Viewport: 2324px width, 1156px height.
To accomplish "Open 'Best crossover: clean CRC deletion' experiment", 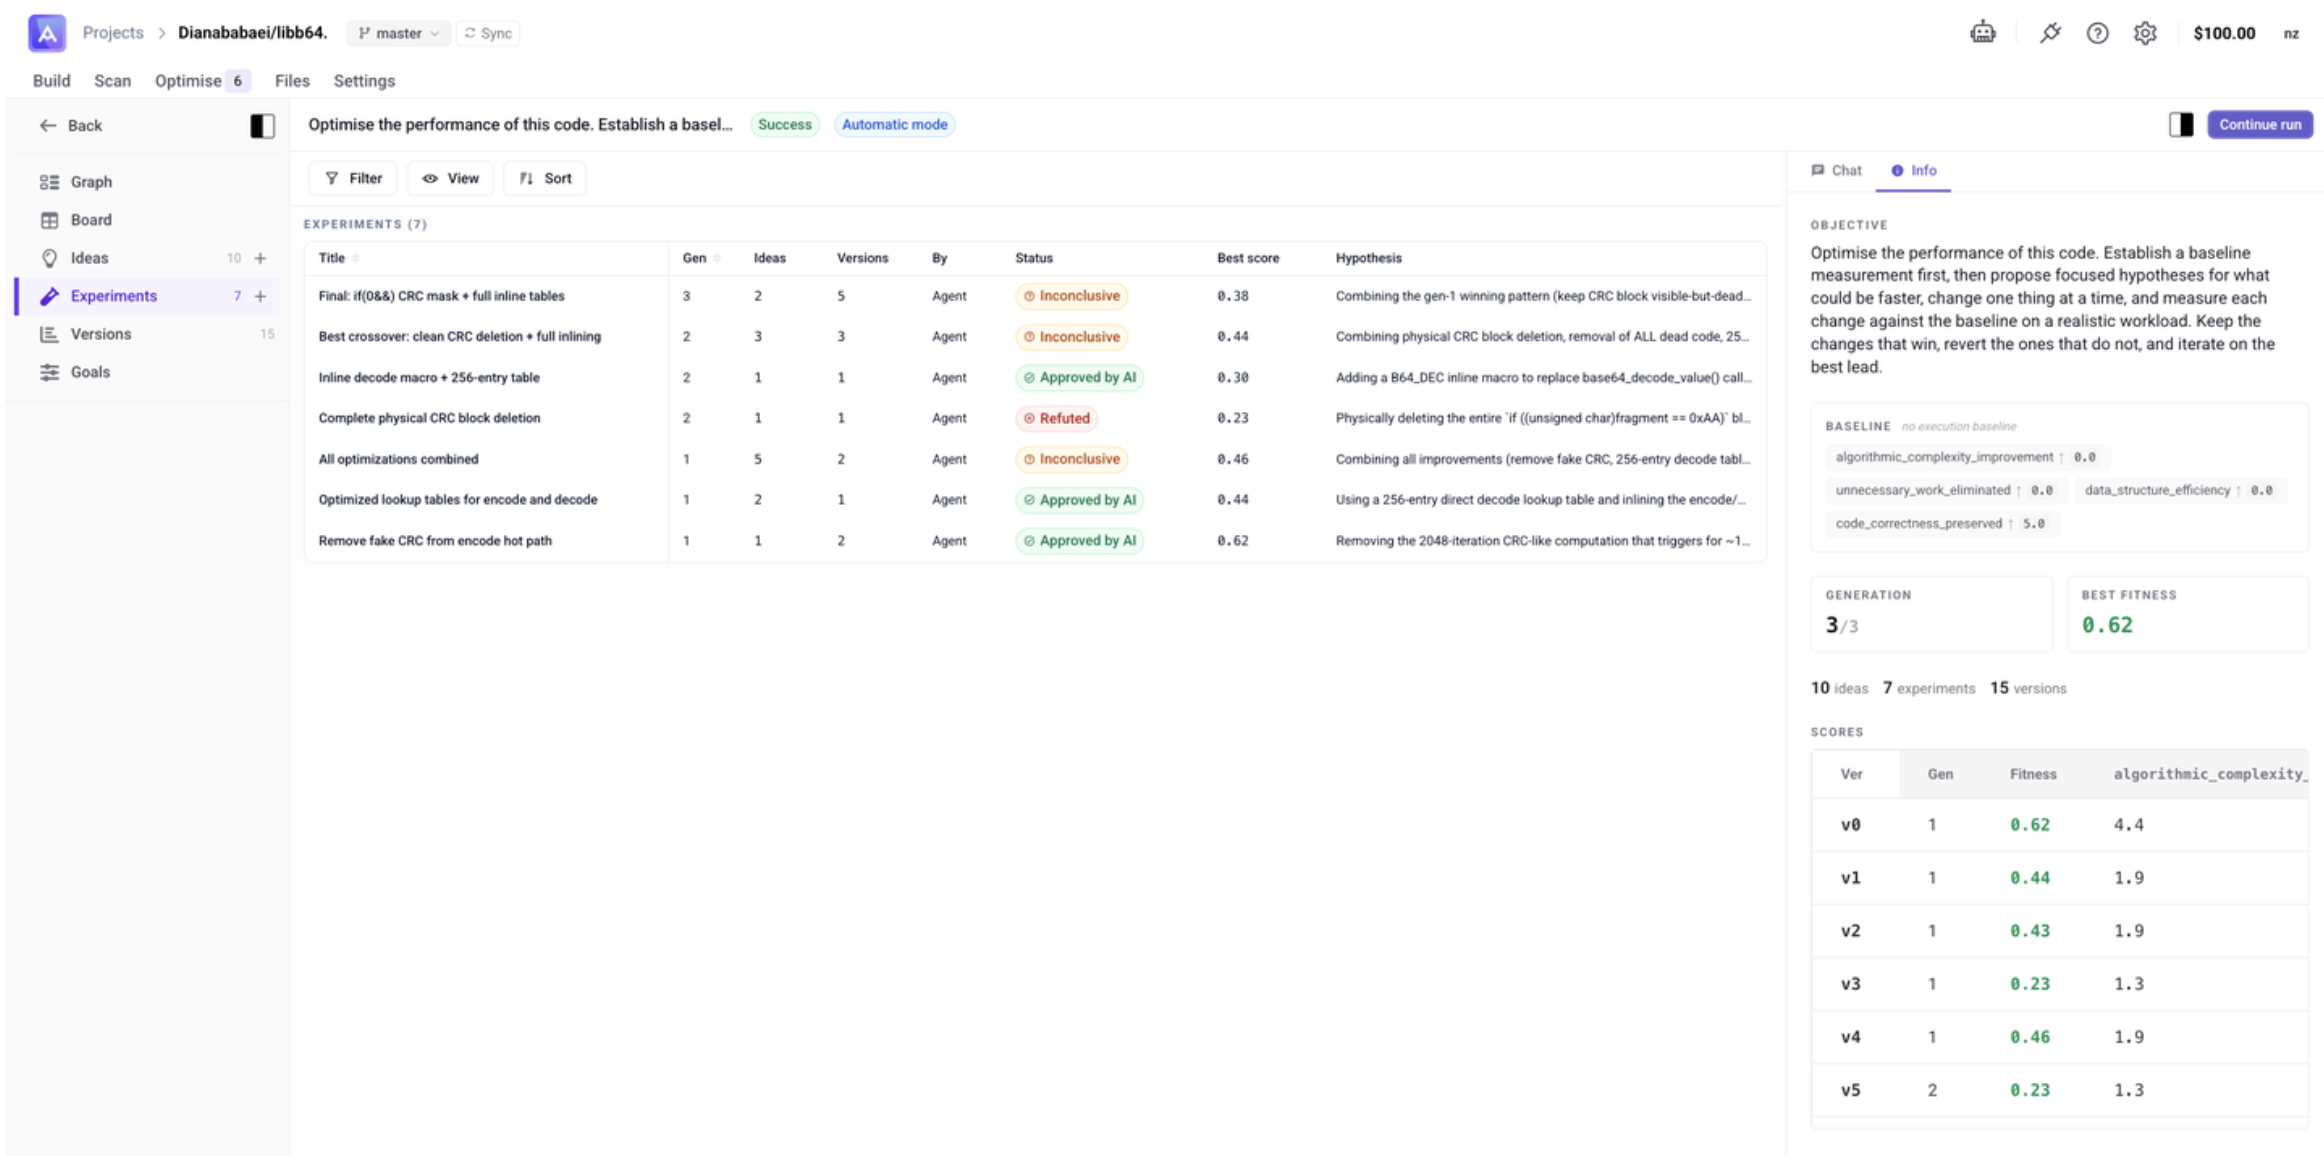I will 459,336.
